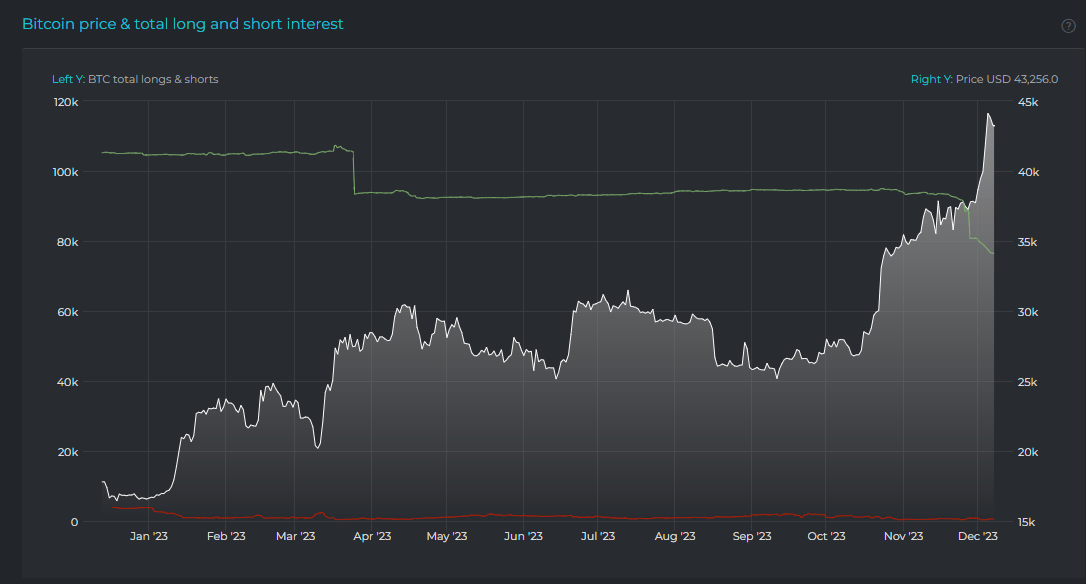Click the "Sep '23" x-axis label
This screenshot has height=584, width=1086.
click(x=752, y=536)
